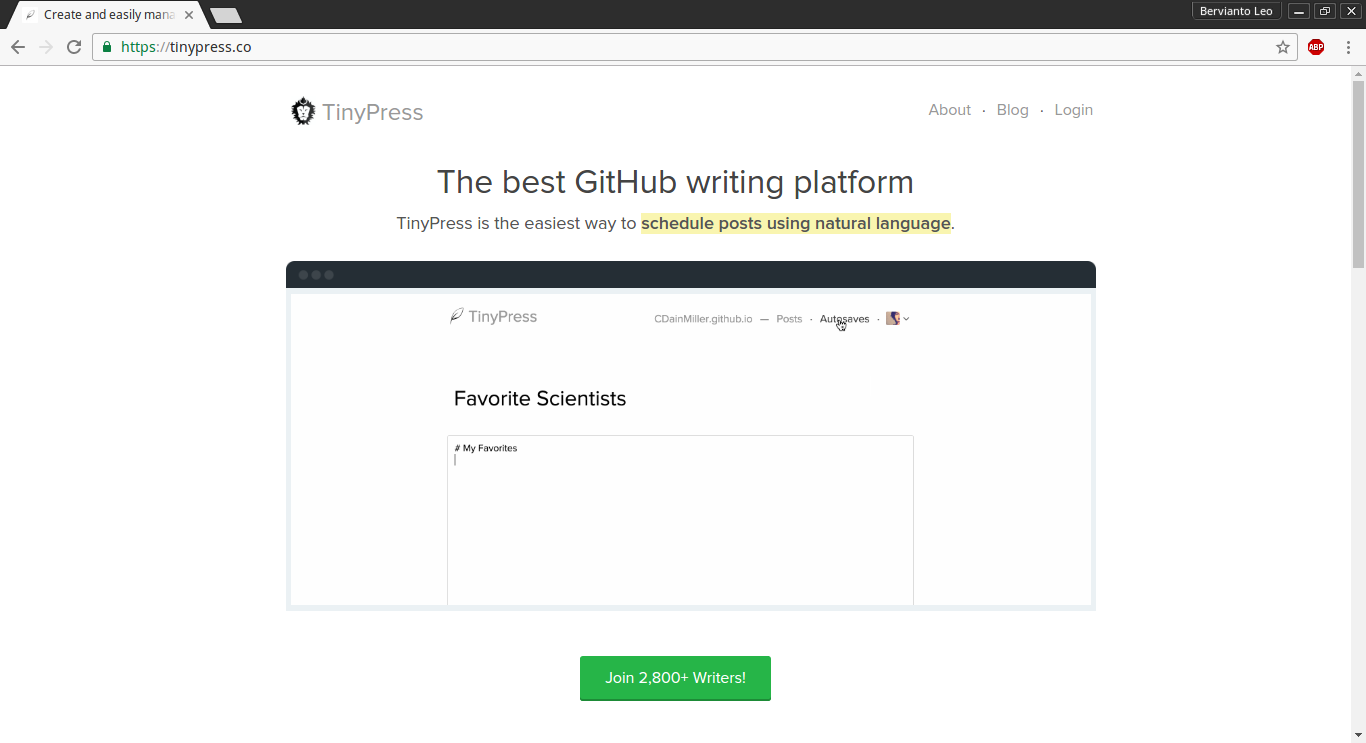Open the Adblock Plus extension icon
The width and height of the screenshot is (1366, 743).
pos(1316,47)
